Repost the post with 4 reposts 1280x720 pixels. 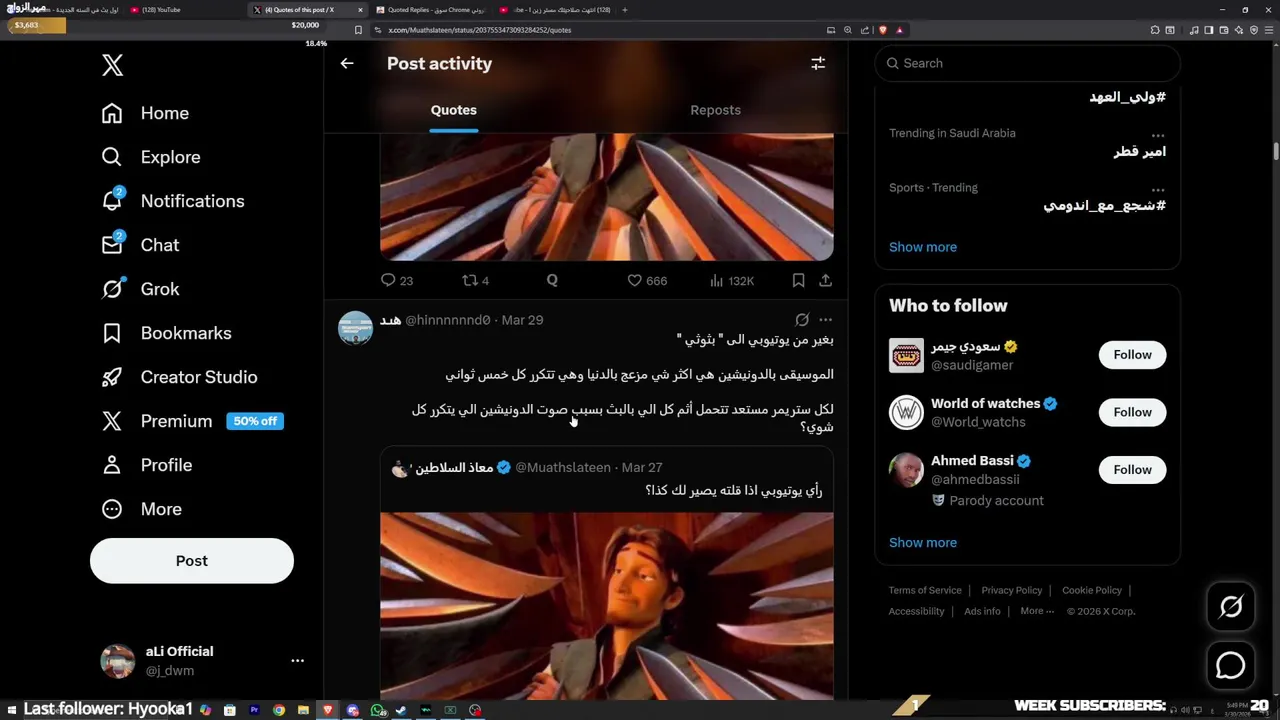tap(475, 281)
